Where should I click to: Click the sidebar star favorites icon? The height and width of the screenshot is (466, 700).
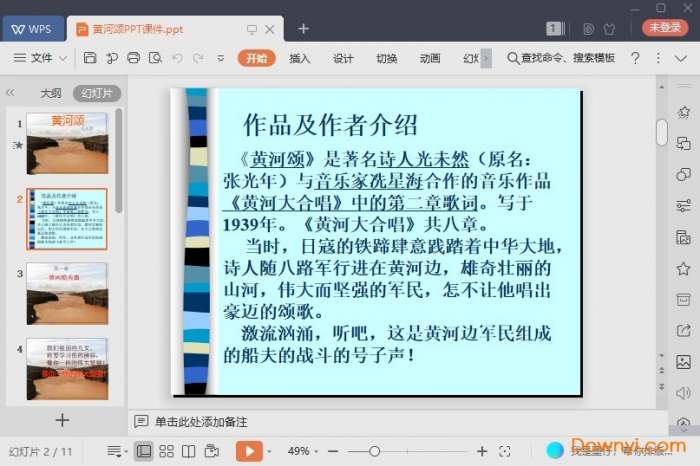click(683, 269)
